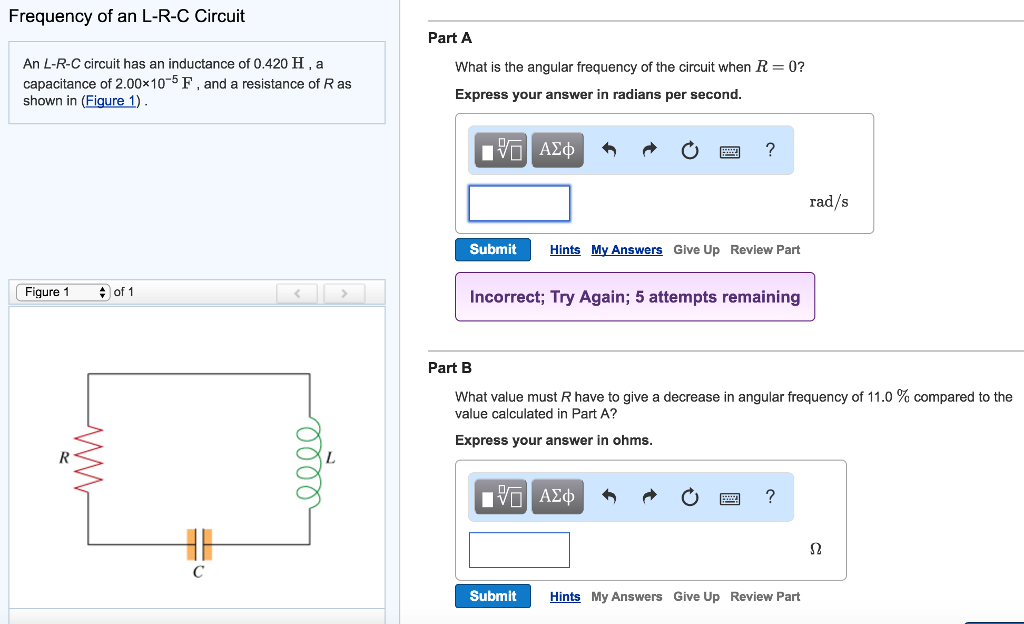Image resolution: width=1024 pixels, height=624 pixels.
Task: Open Hints link for Part A
Action: [565, 250]
